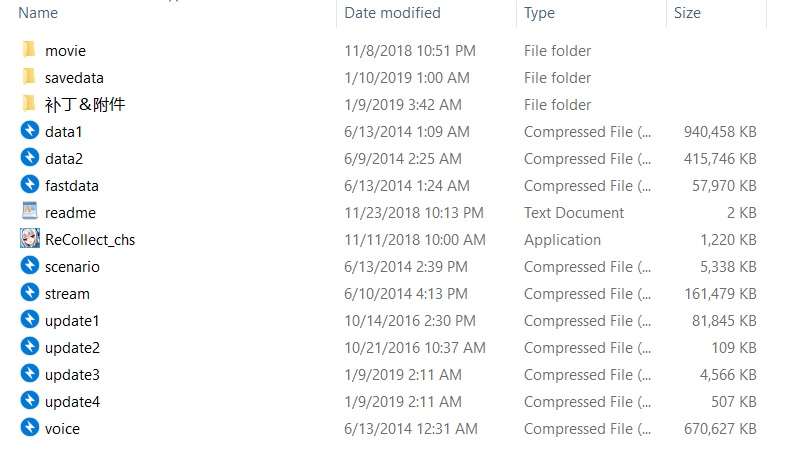Select the data2 file name
The width and height of the screenshot is (805, 455).
[64, 158]
